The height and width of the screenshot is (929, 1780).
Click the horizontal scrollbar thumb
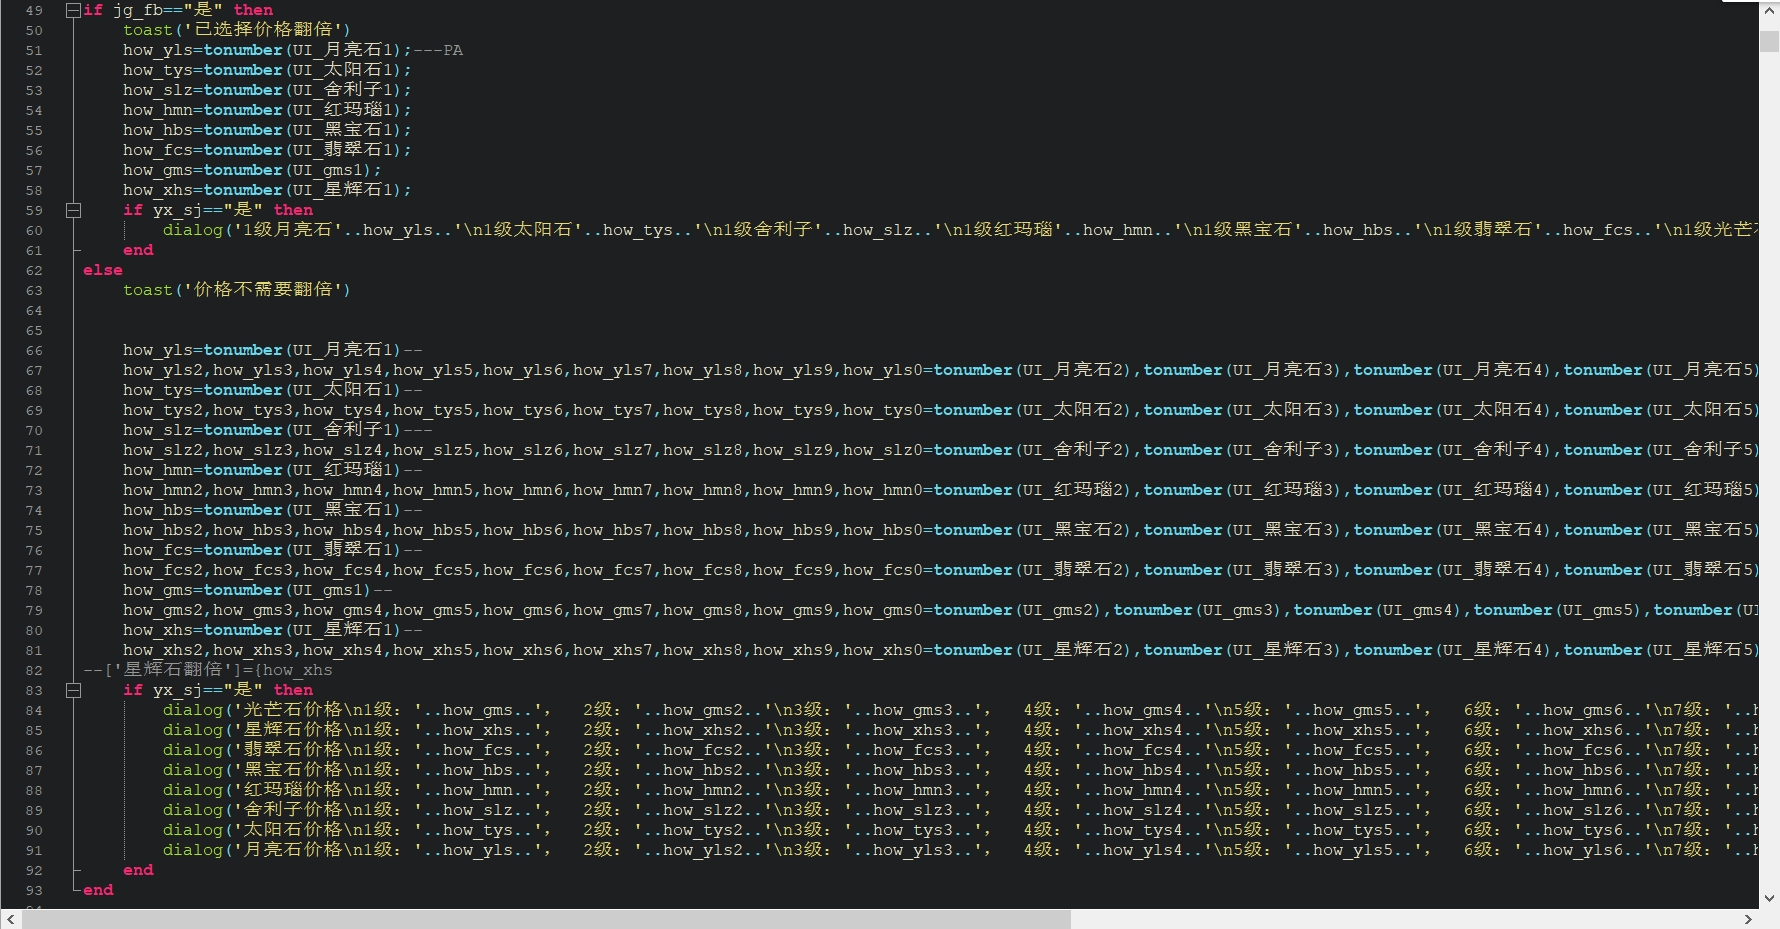click(x=546, y=919)
